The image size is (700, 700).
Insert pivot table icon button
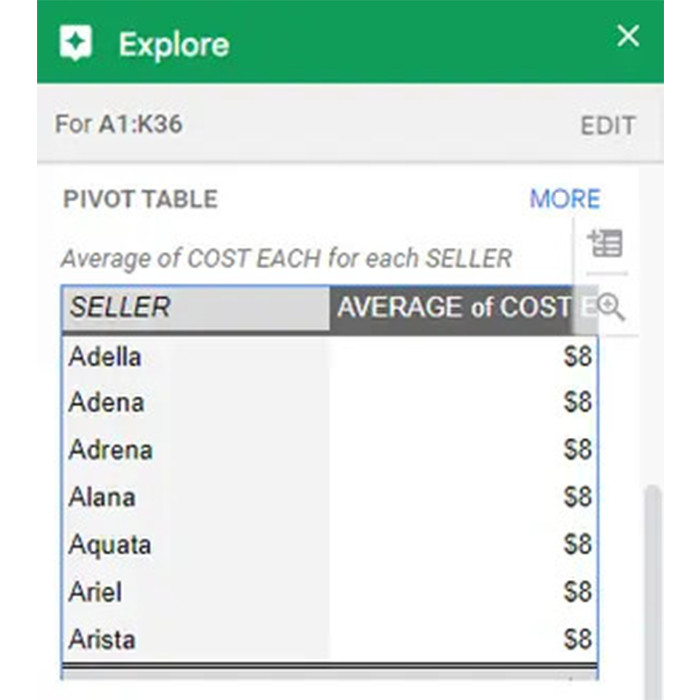click(x=606, y=243)
